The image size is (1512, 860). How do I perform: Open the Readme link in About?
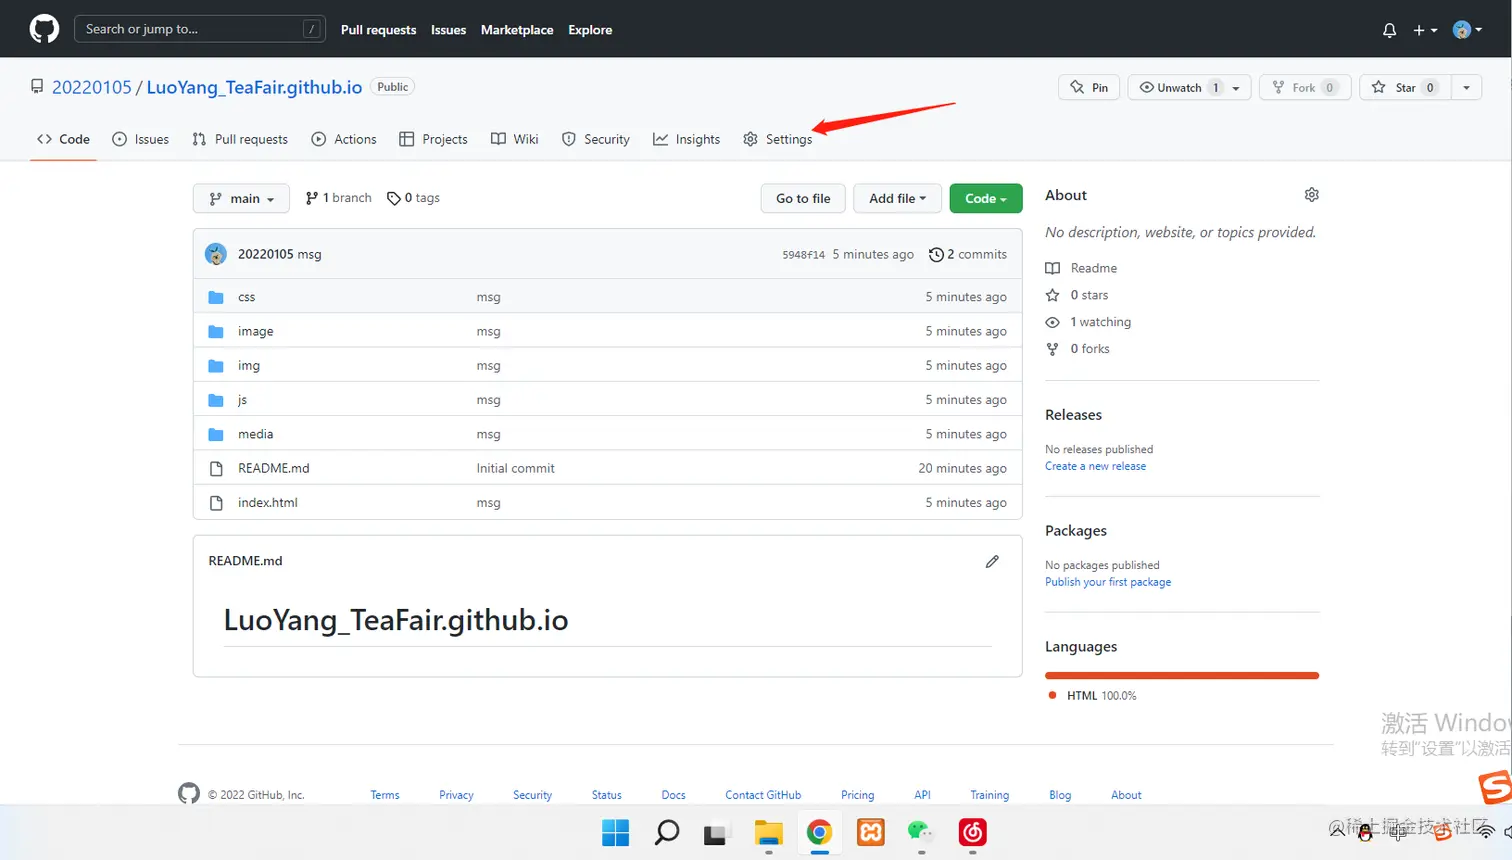(1081, 268)
